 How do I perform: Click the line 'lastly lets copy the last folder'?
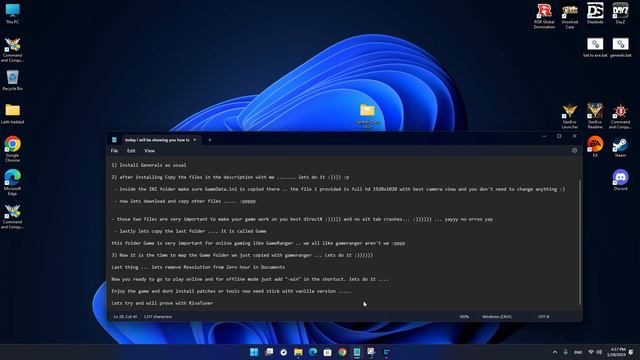click(190, 231)
